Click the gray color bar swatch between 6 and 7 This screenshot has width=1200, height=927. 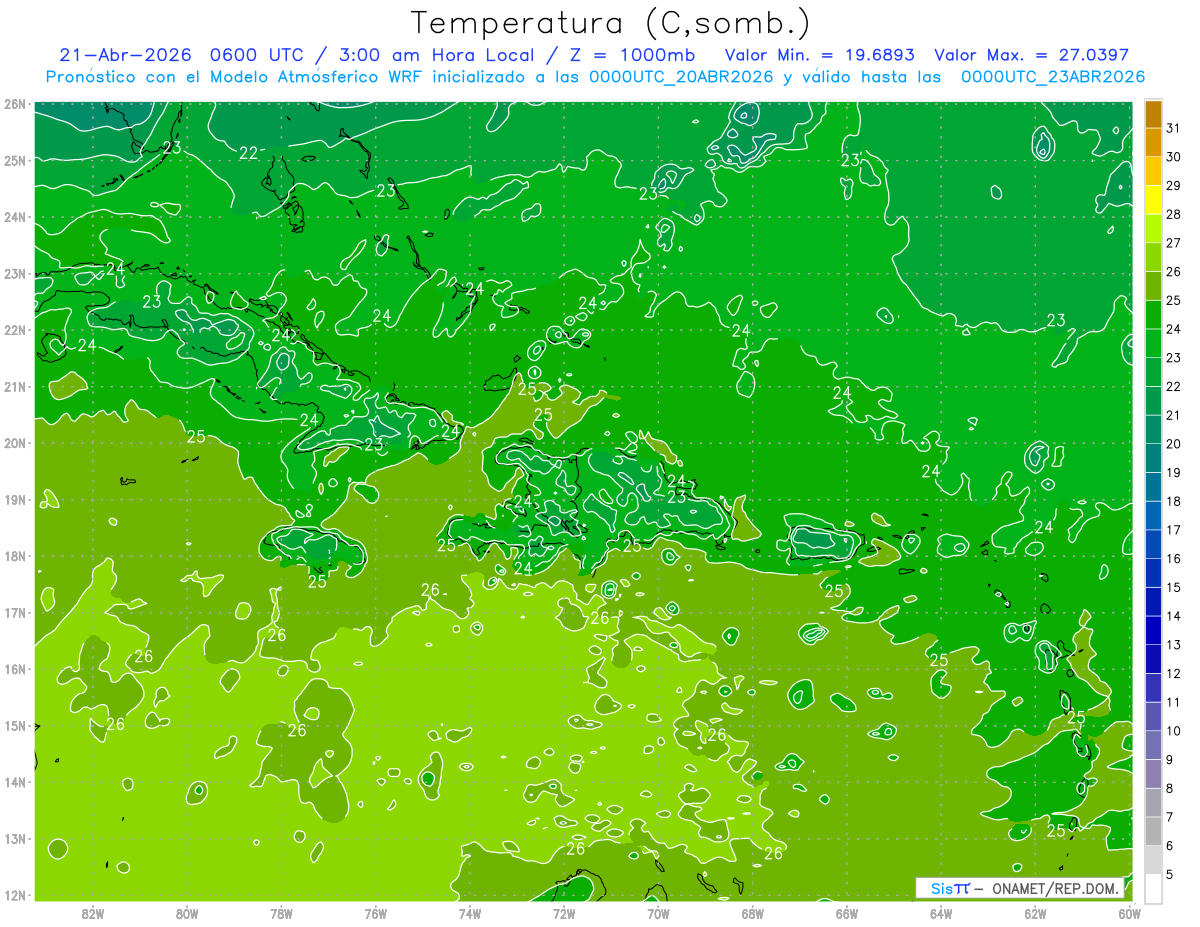1153,831
